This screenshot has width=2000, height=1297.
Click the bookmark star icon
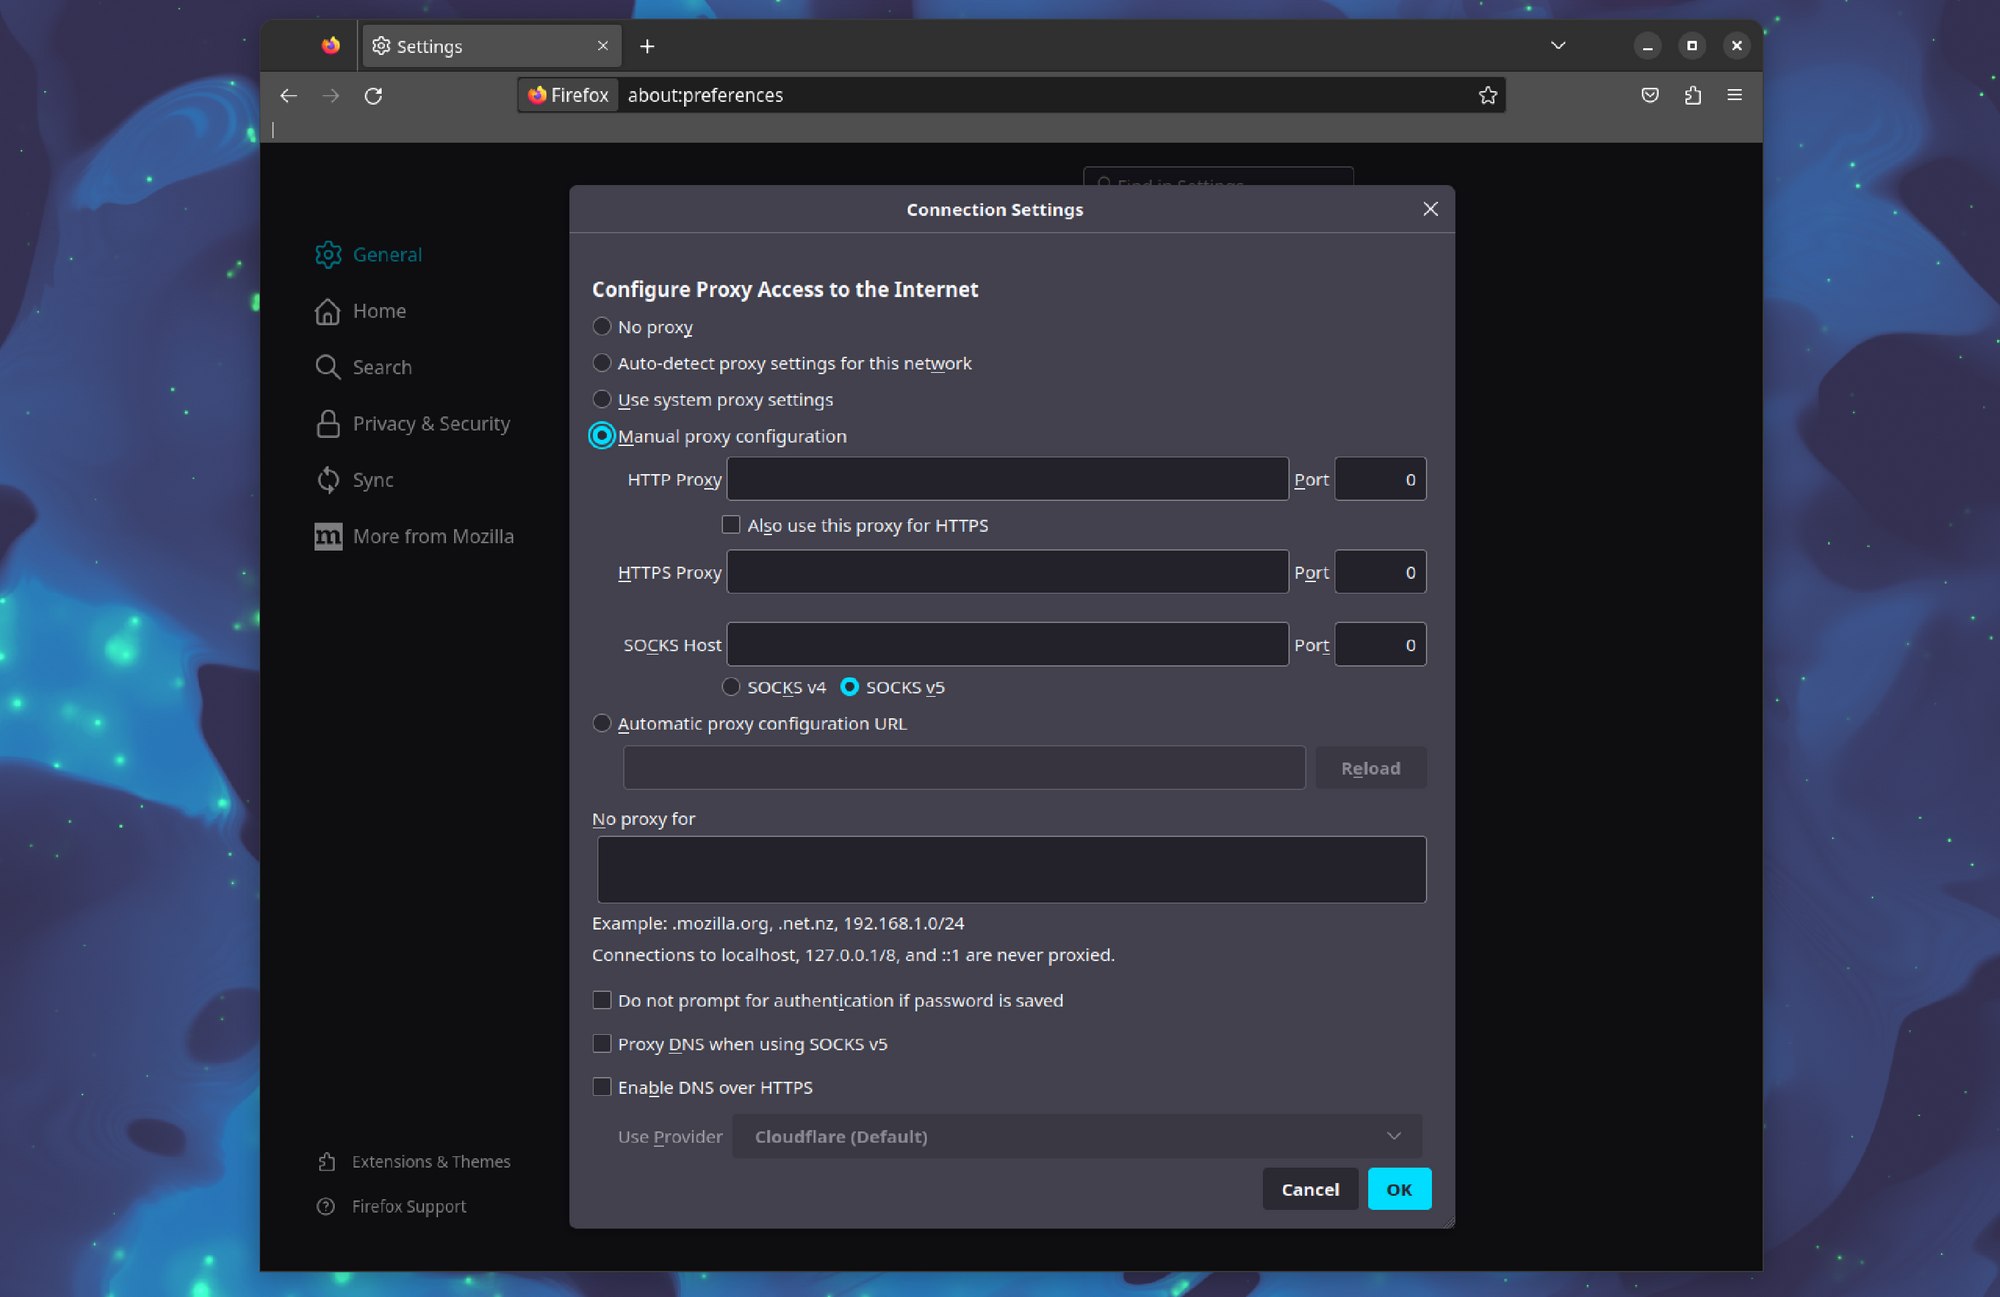tap(1488, 95)
